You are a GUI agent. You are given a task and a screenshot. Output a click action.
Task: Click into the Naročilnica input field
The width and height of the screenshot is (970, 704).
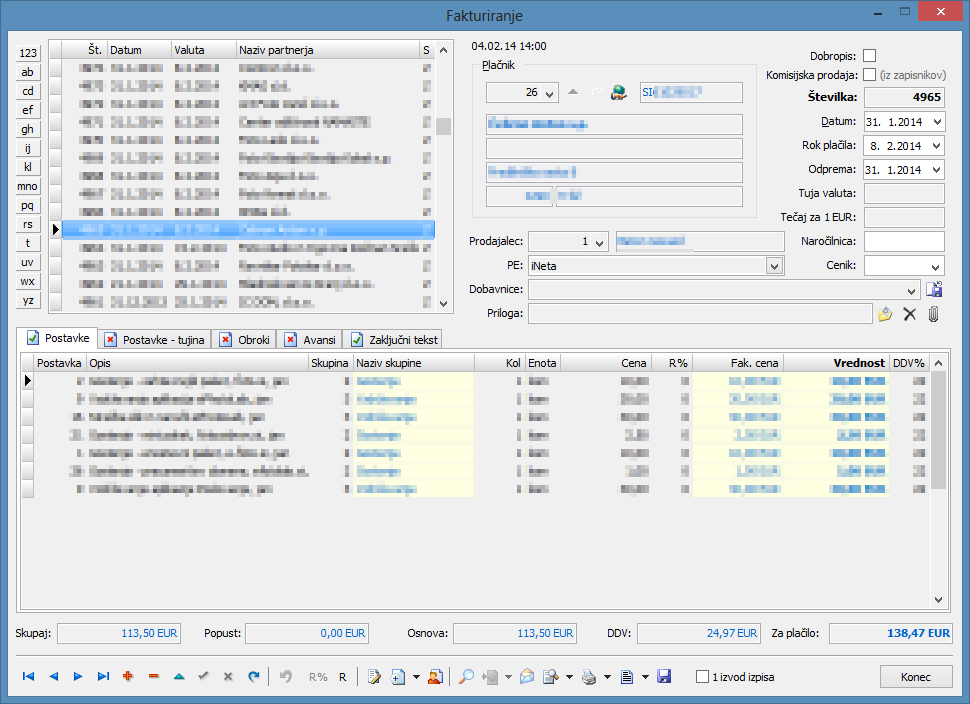click(904, 241)
